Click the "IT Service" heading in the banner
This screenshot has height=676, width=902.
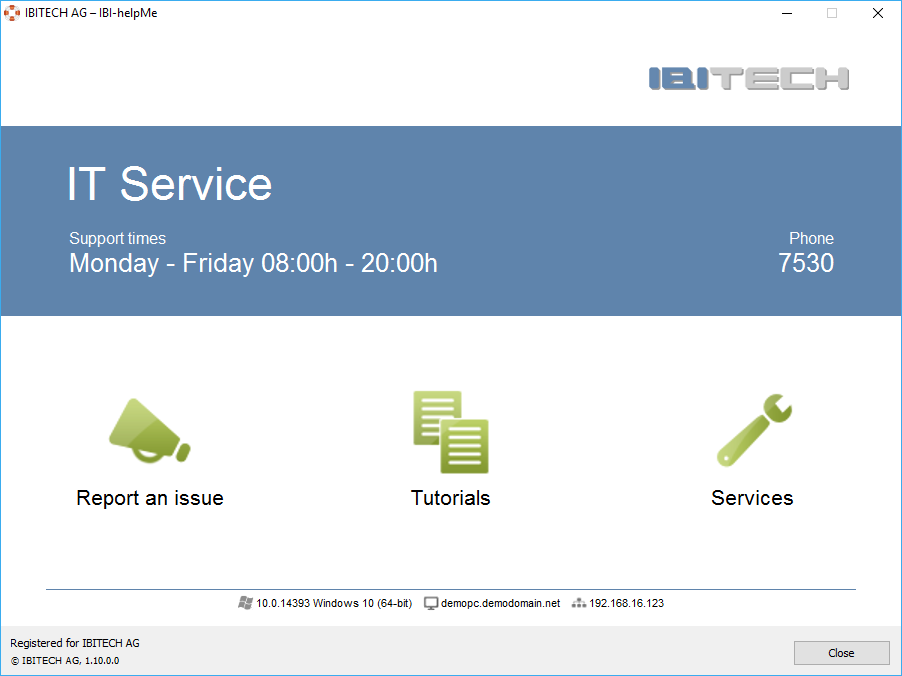pos(169,184)
